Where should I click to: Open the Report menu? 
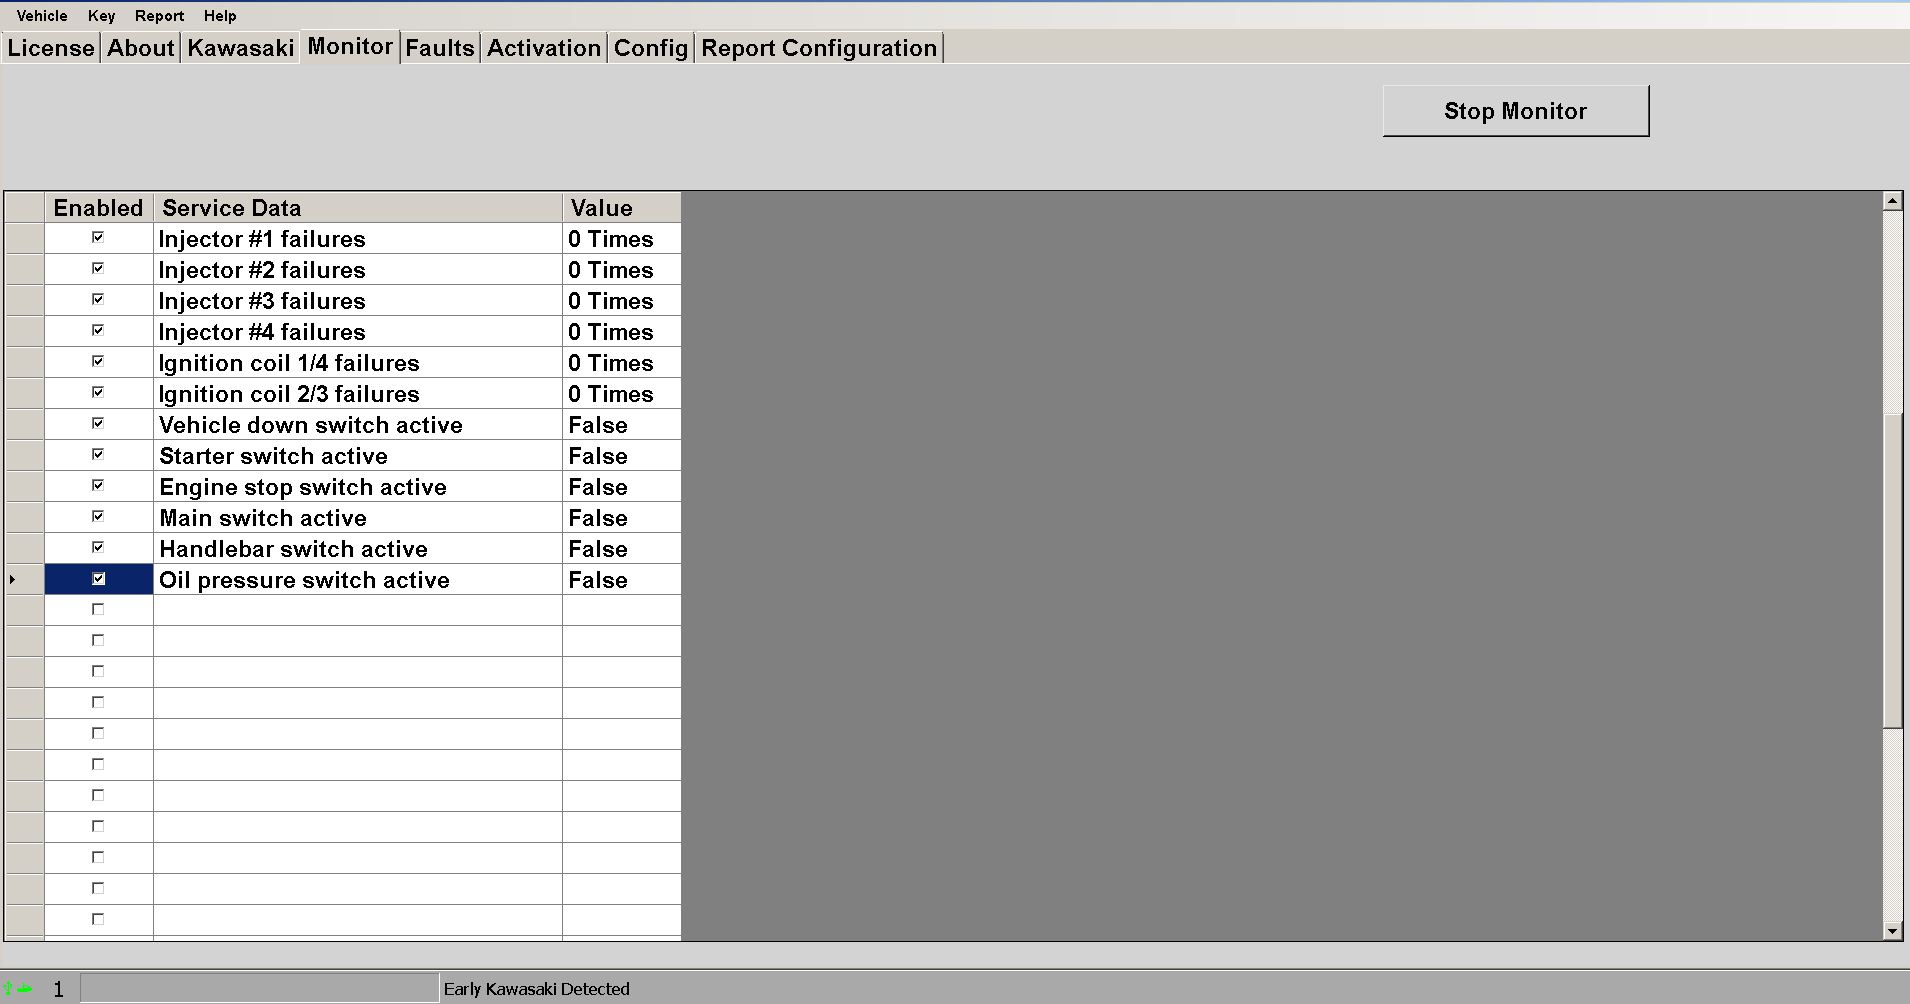(x=160, y=16)
